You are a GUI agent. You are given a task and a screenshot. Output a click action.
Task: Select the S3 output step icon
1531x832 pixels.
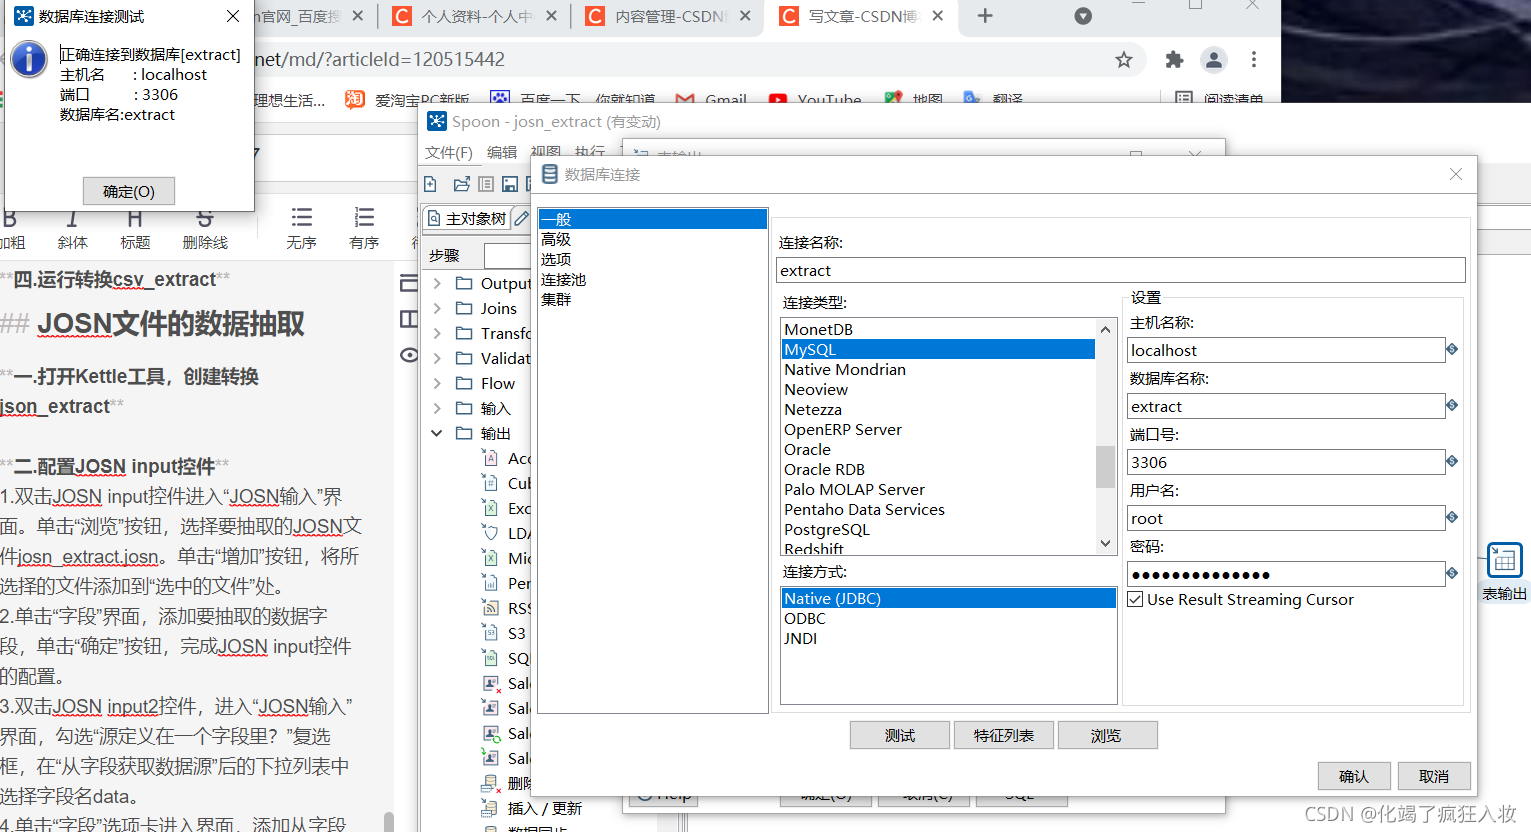click(490, 633)
